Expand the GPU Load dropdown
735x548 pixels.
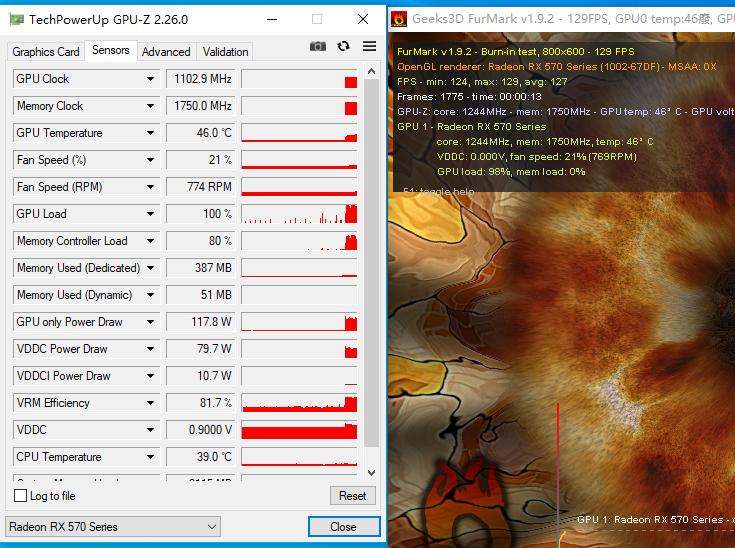click(150, 214)
